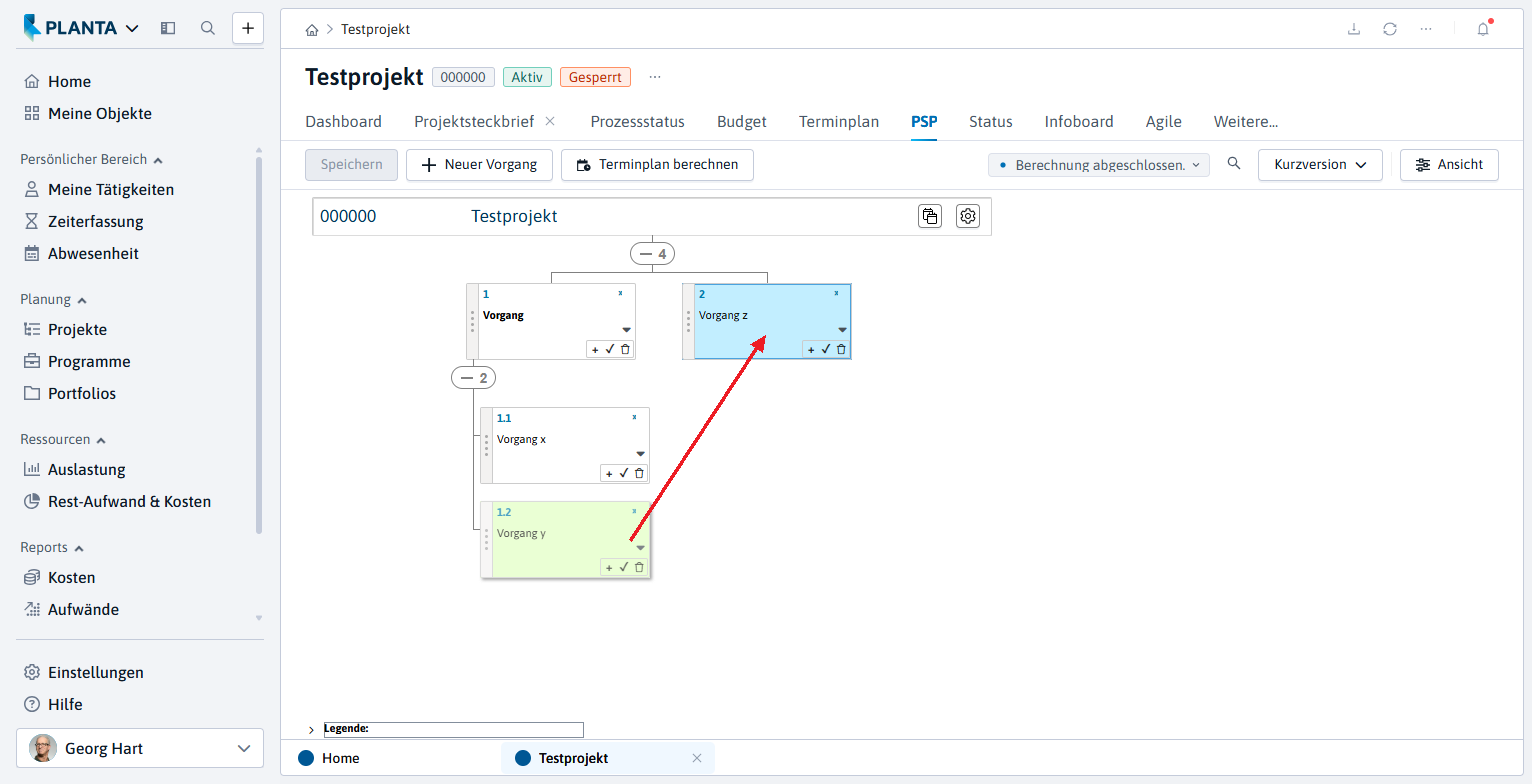Open the three-dot menu in top bar

[x=1426, y=29]
